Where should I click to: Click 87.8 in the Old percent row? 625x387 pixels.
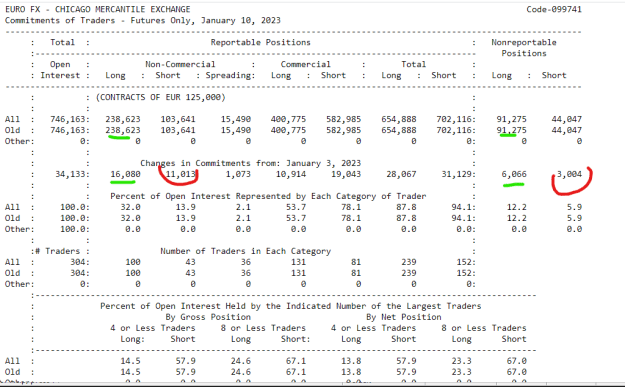406,218
